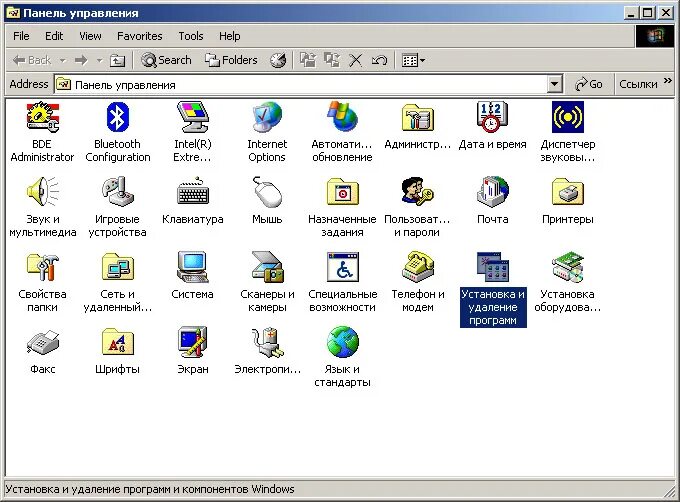Open the BDE Administrator applet
This screenshot has width=680, height=502.
[42, 117]
